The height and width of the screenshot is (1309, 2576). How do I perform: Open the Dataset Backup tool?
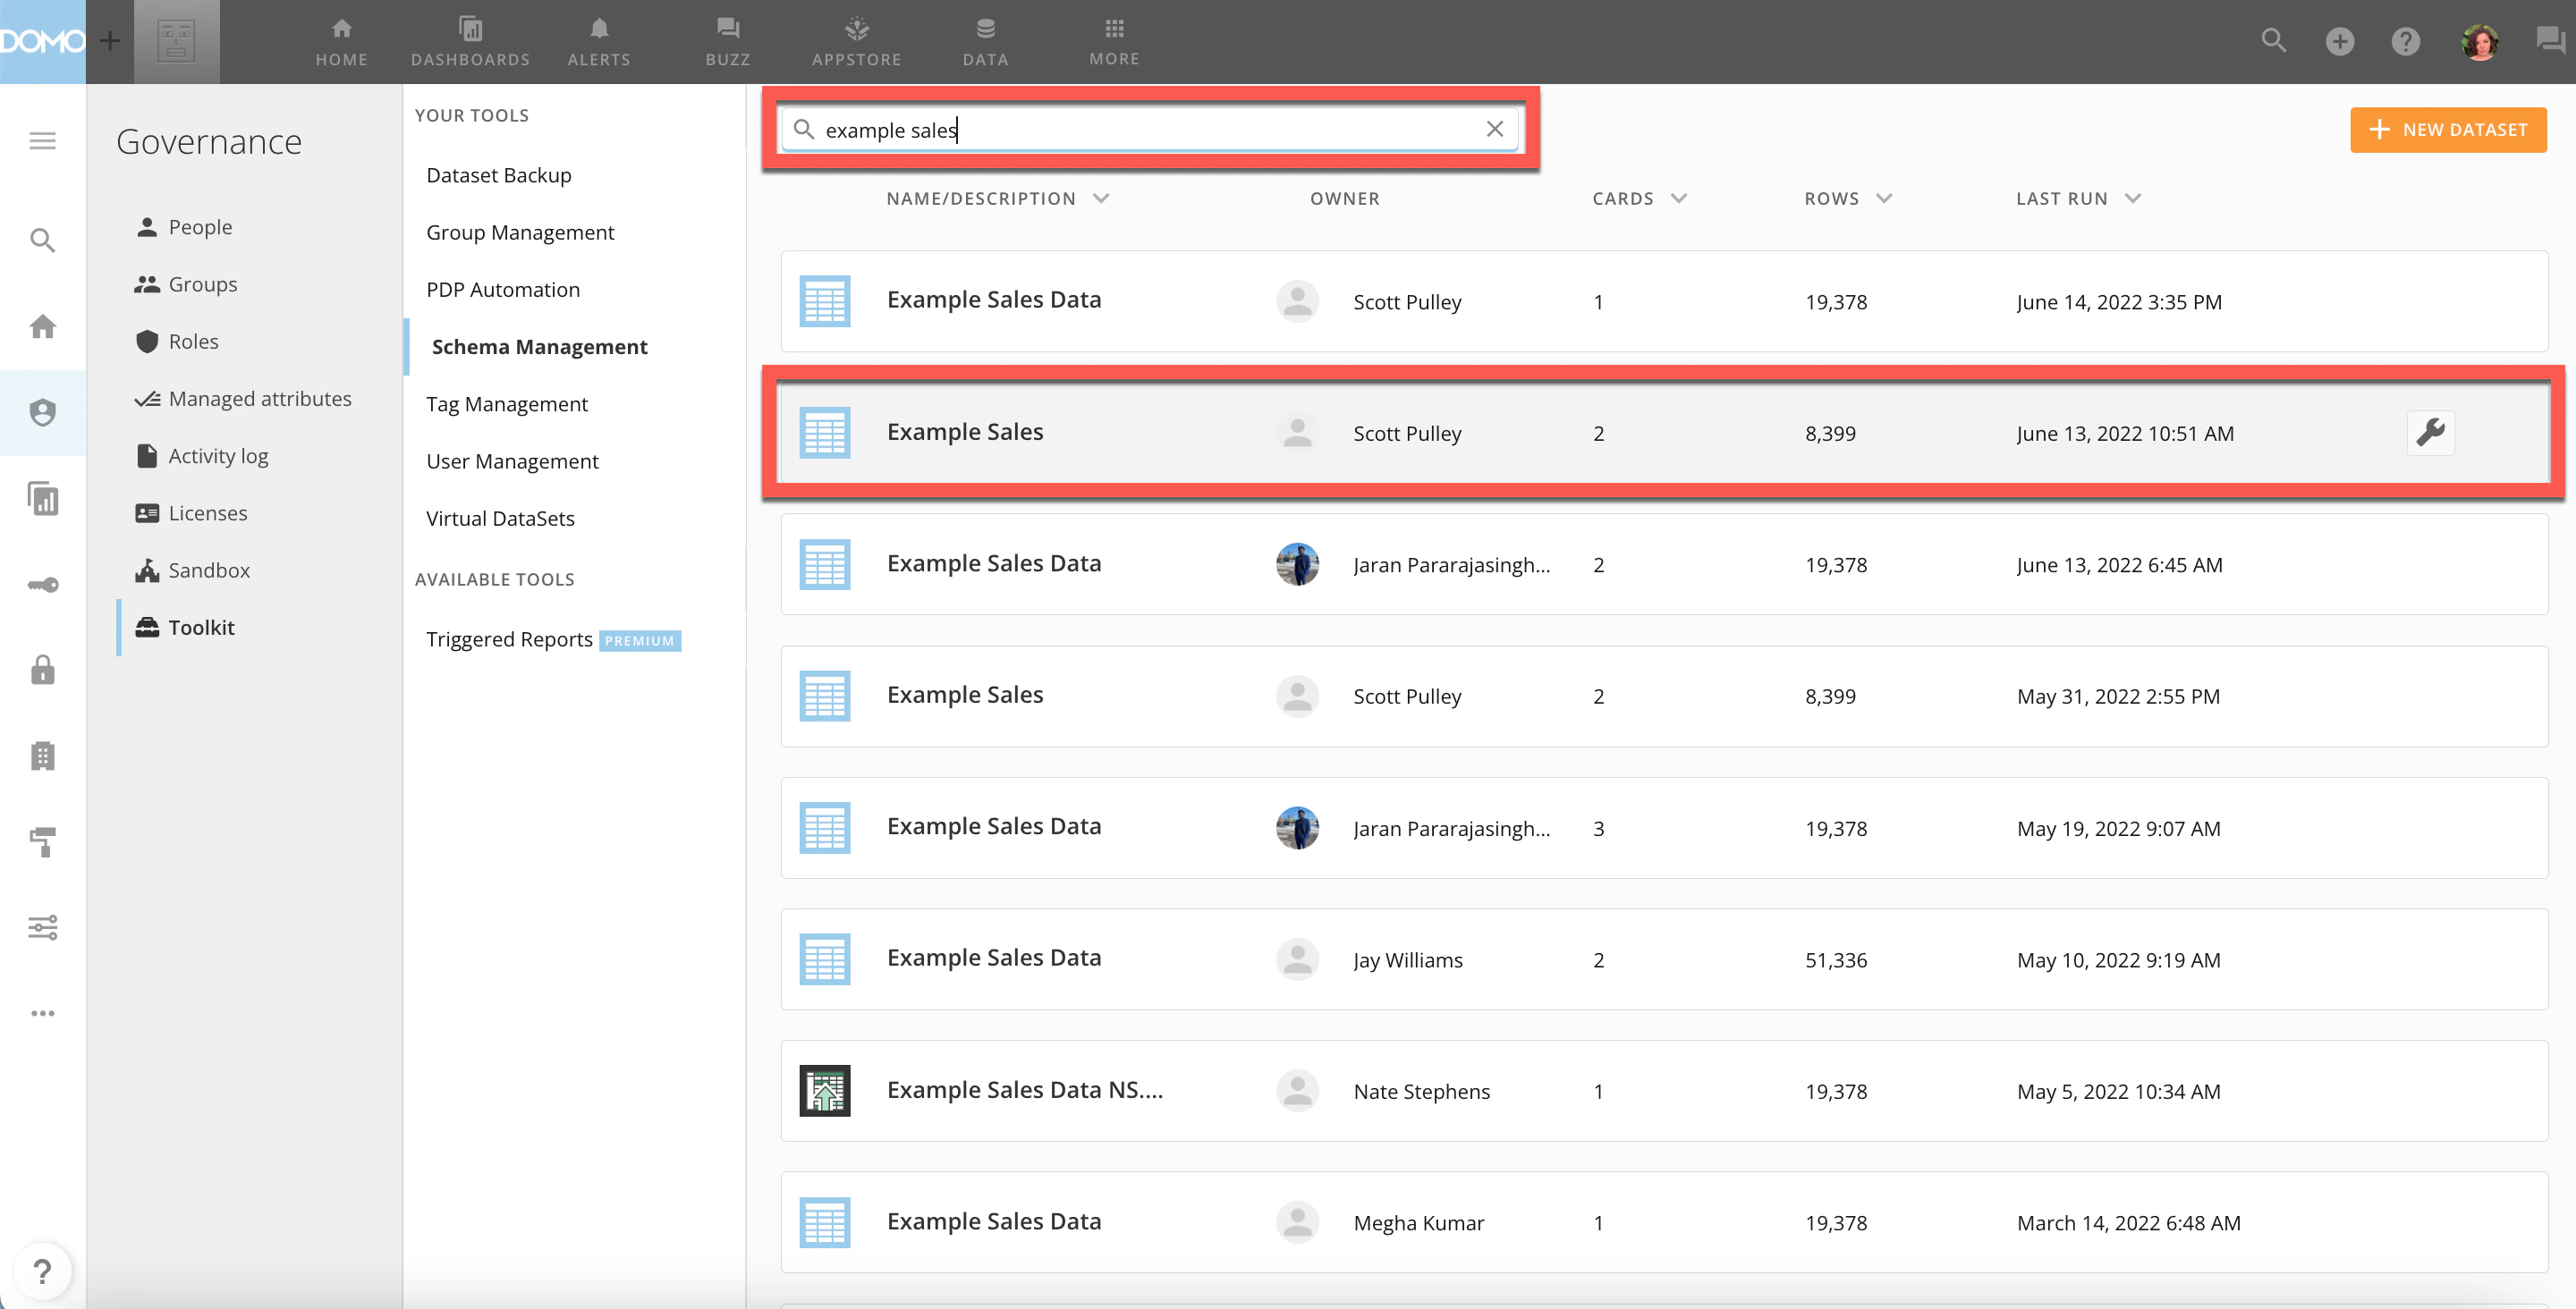[499, 175]
